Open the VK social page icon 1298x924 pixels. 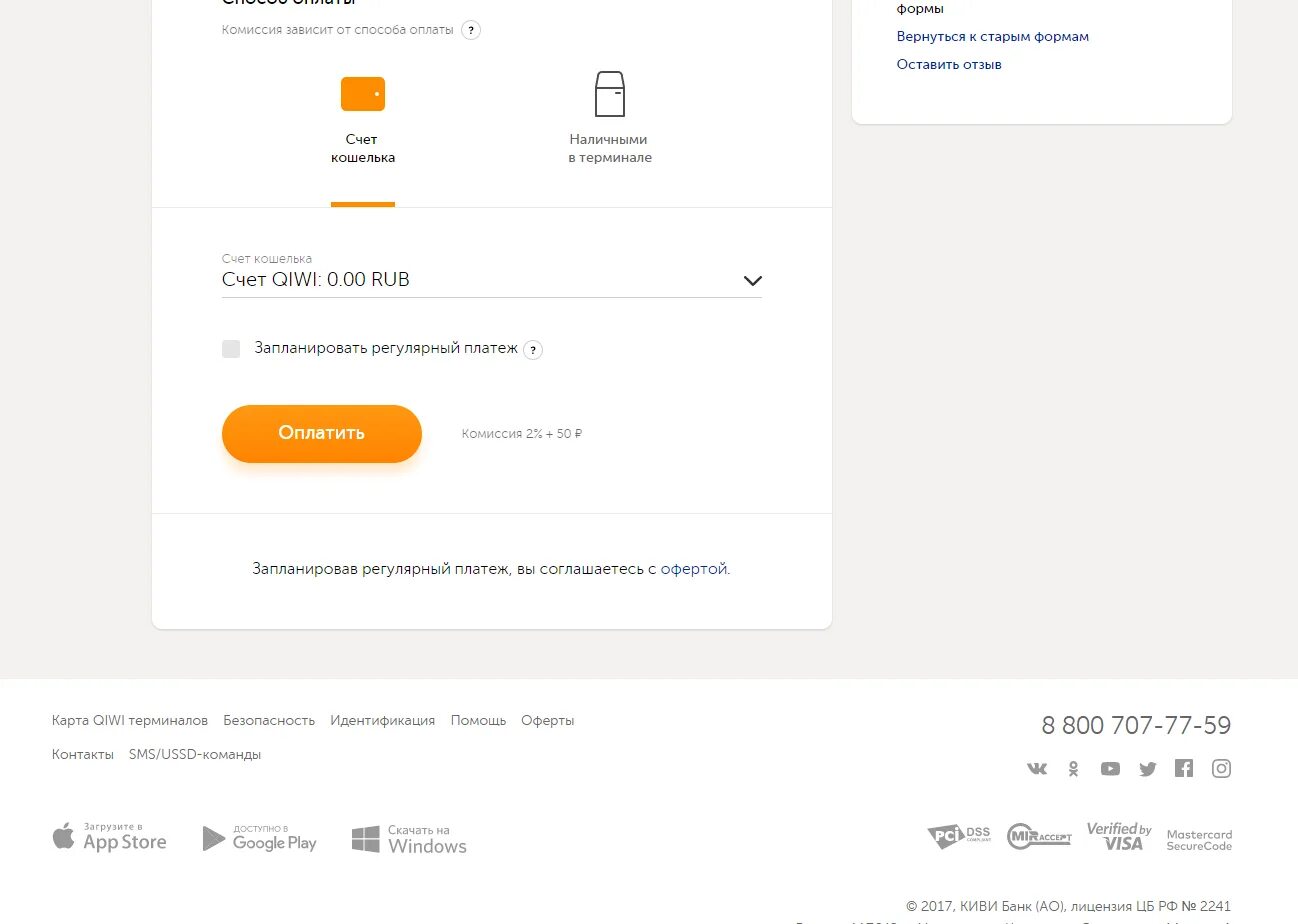[1037, 769]
